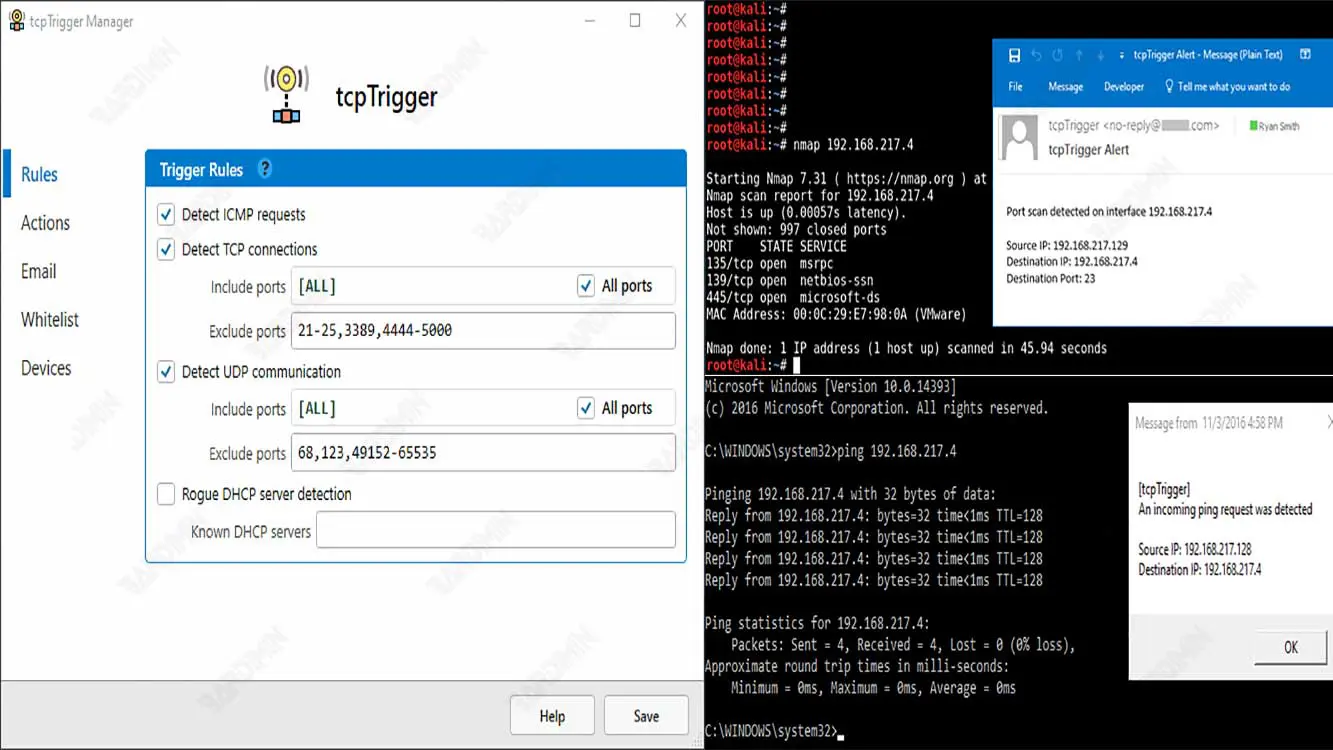
Task: Click '135/tcp open msrpc' in nmap output
Action: click(770, 263)
